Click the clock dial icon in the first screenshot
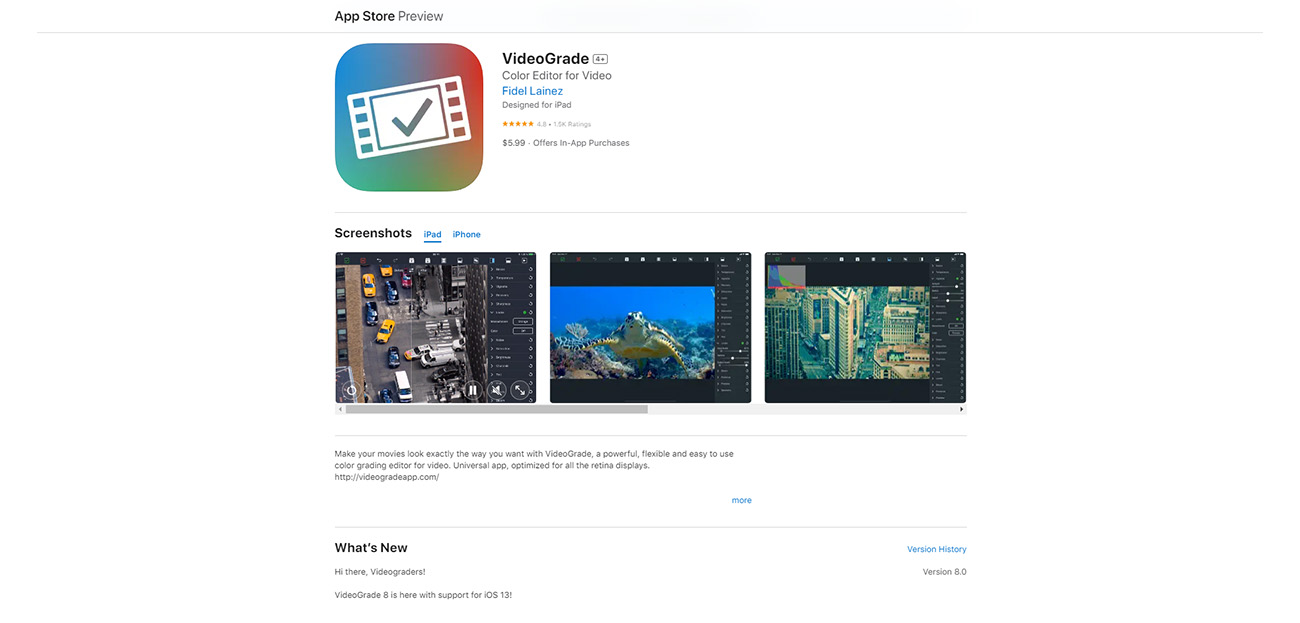The height and width of the screenshot is (623, 1300). [352, 390]
